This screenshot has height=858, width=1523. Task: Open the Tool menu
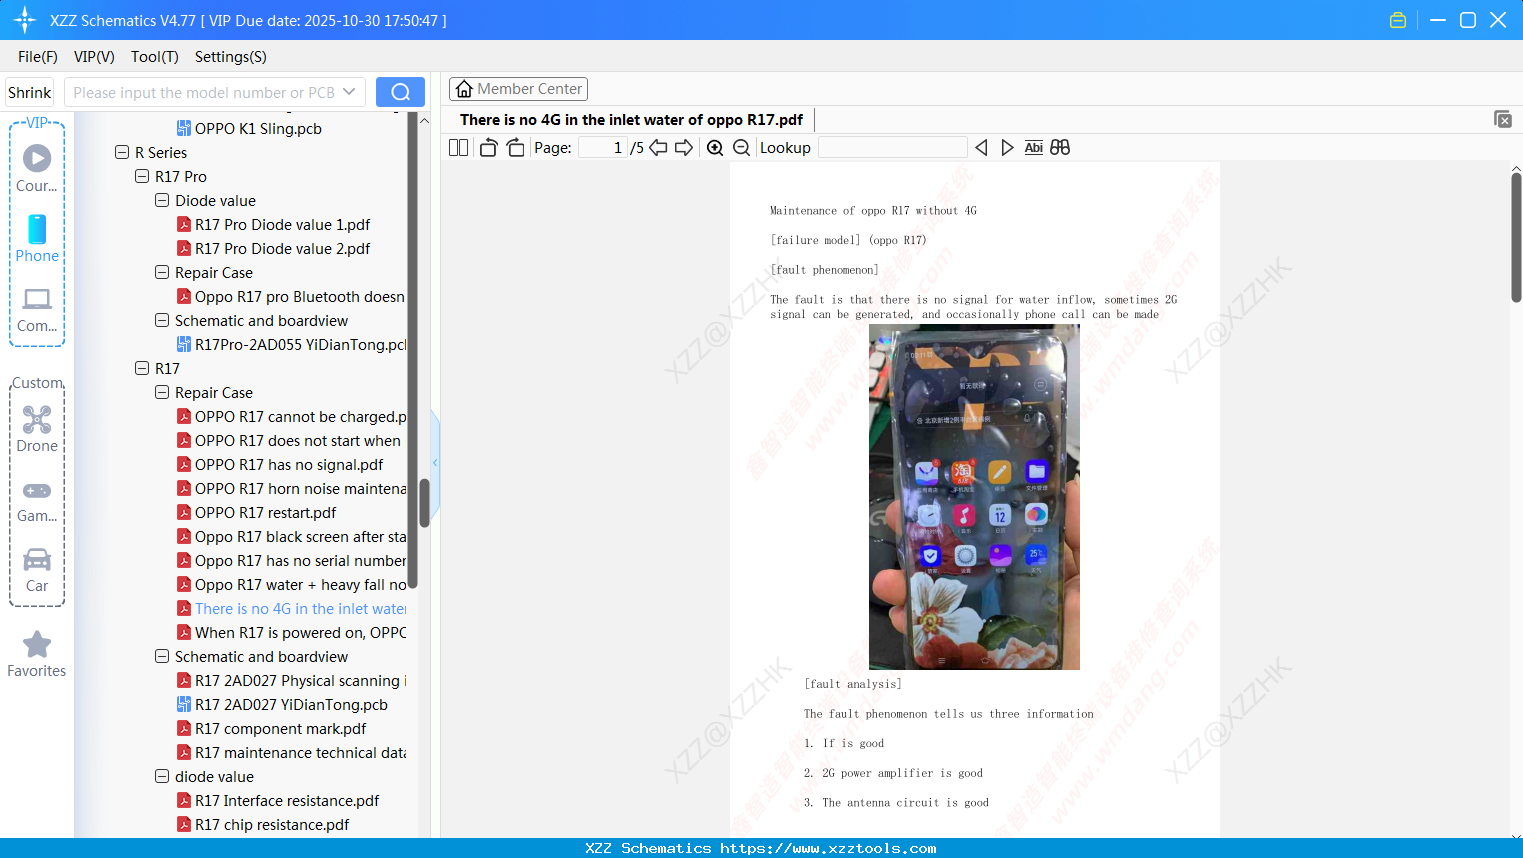[x=154, y=57]
